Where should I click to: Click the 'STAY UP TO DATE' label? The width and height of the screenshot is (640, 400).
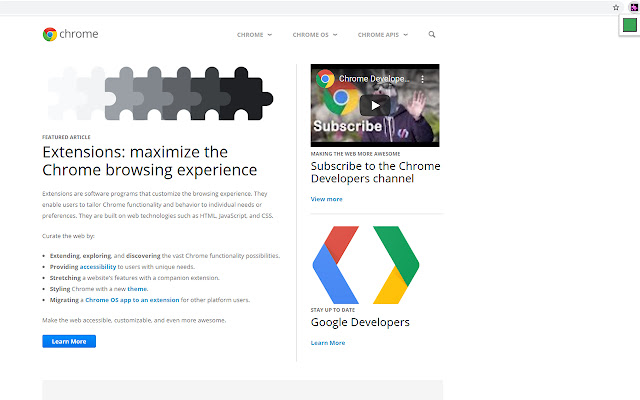(x=333, y=310)
